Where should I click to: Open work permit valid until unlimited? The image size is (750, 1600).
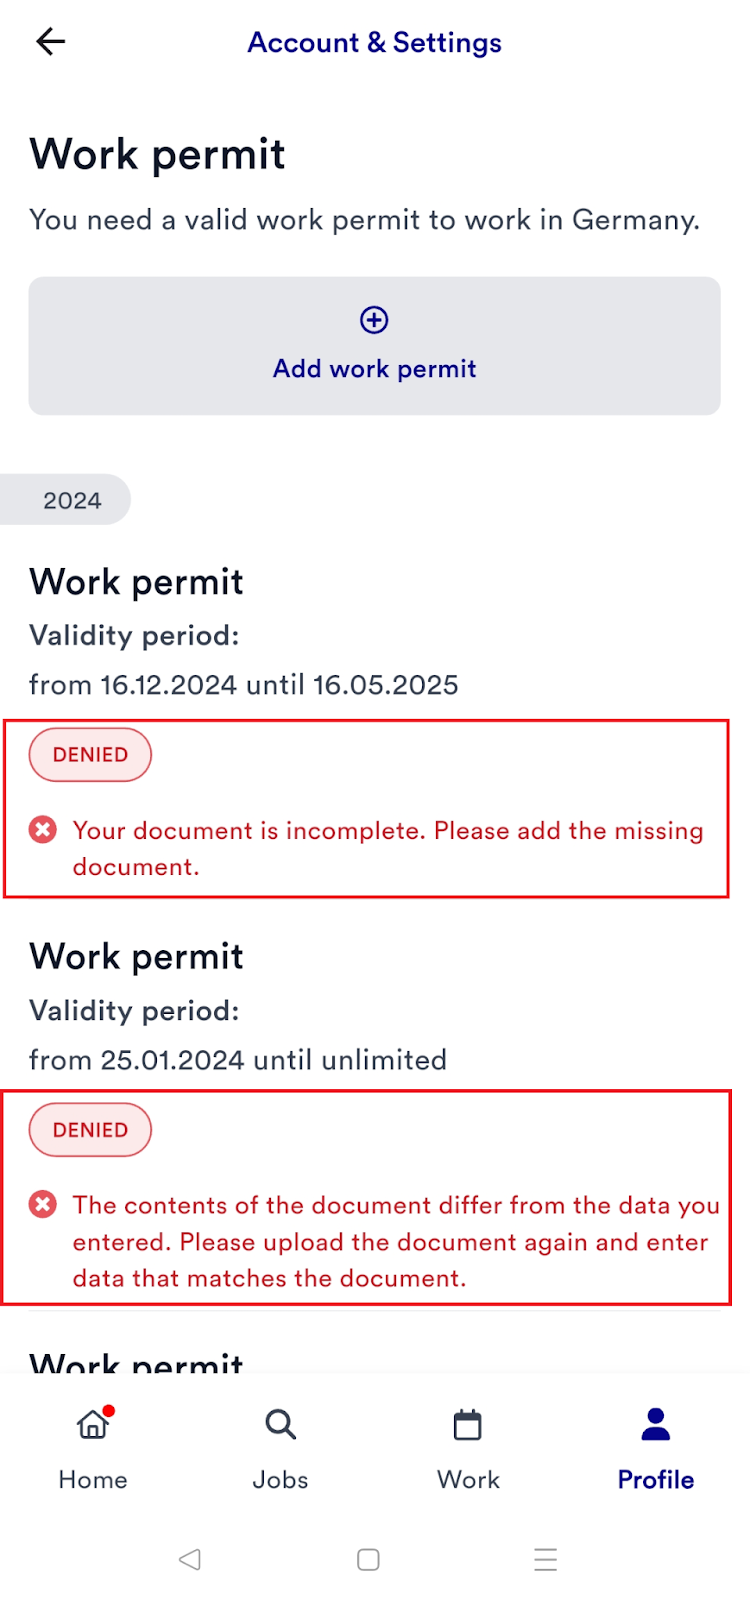pos(238,1008)
